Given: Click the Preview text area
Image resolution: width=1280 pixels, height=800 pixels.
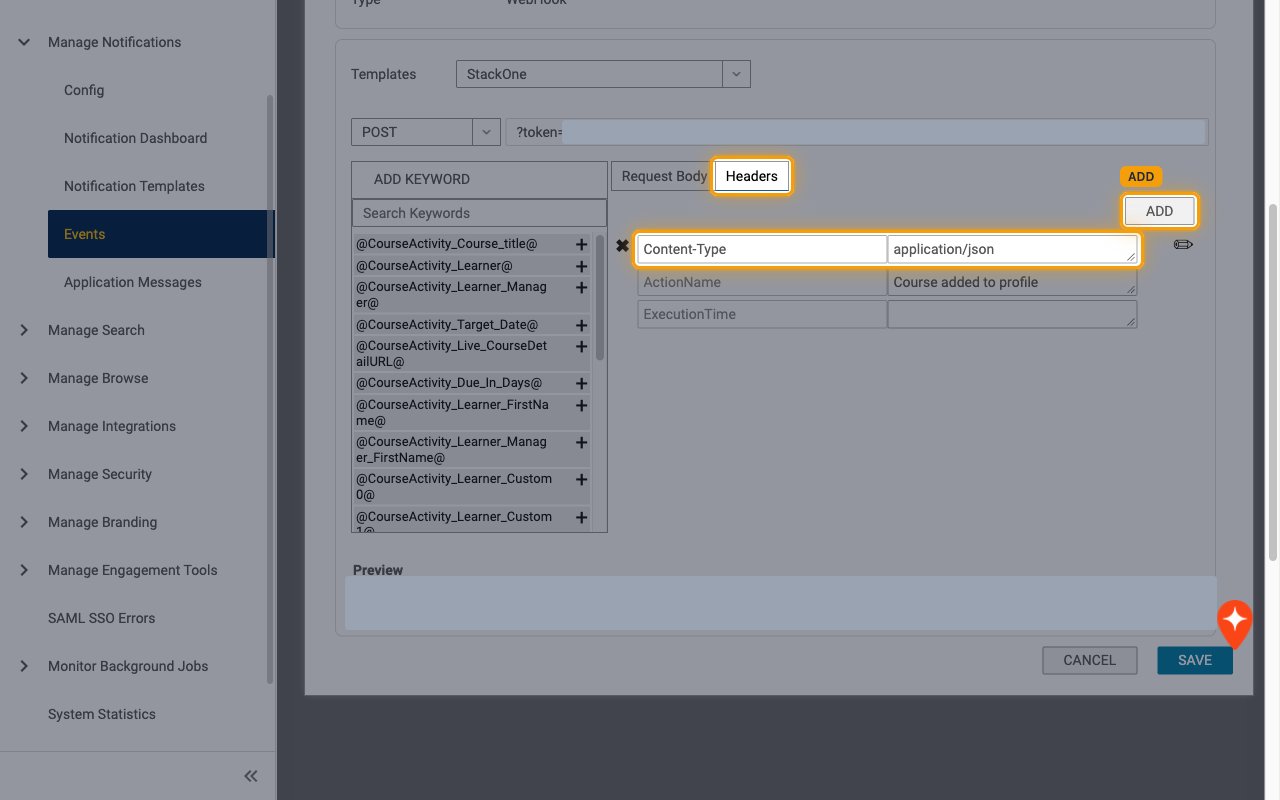Looking at the screenshot, I should click(781, 603).
